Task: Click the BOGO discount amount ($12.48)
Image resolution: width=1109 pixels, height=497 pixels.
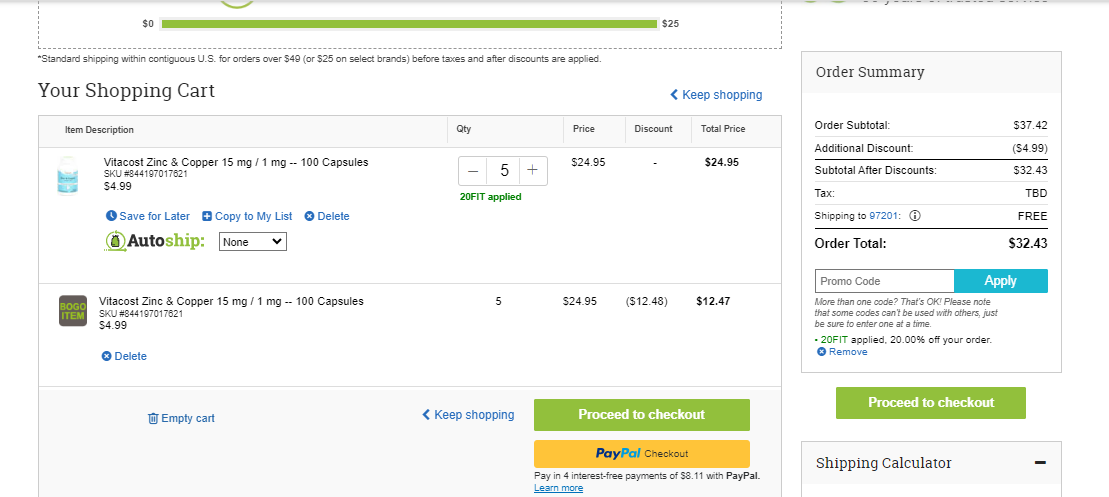Action: pos(646,301)
